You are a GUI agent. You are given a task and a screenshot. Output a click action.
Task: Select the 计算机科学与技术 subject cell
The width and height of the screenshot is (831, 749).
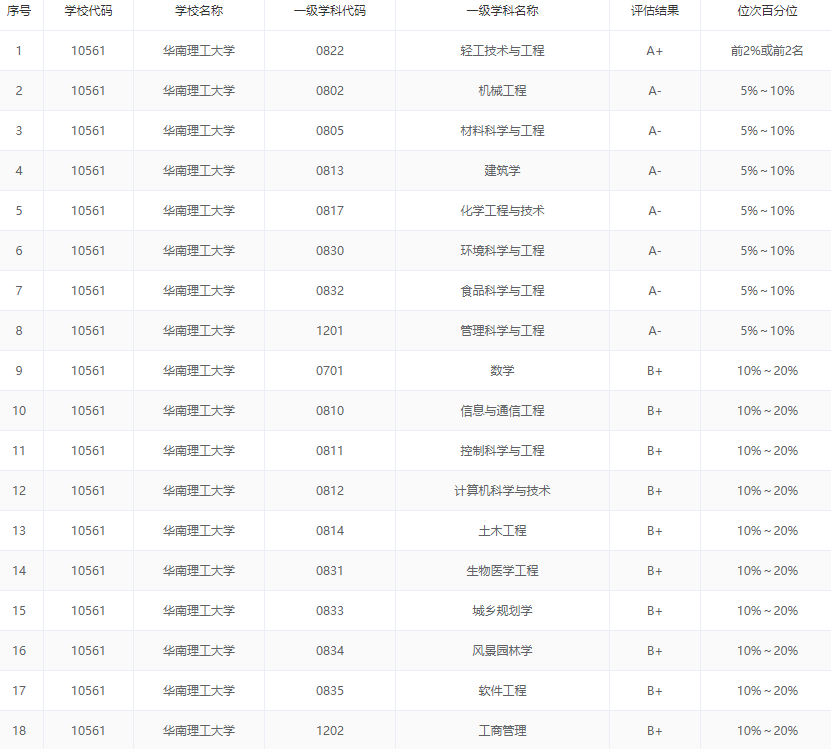coord(502,491)
